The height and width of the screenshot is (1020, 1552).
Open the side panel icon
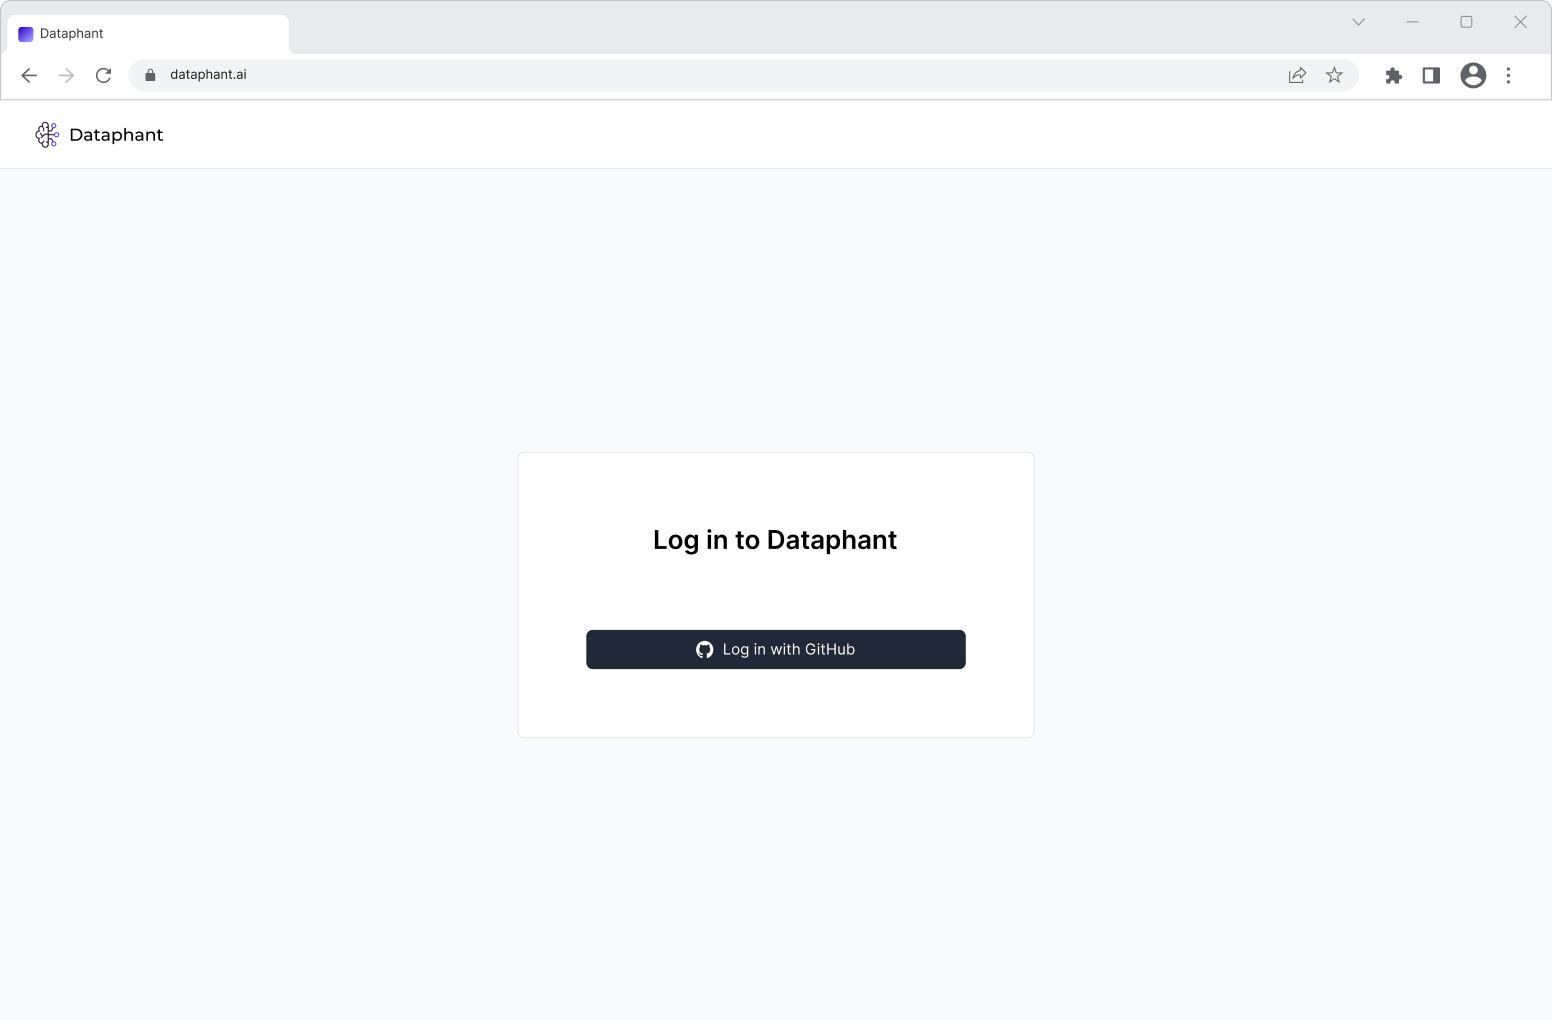[1430, 75]
